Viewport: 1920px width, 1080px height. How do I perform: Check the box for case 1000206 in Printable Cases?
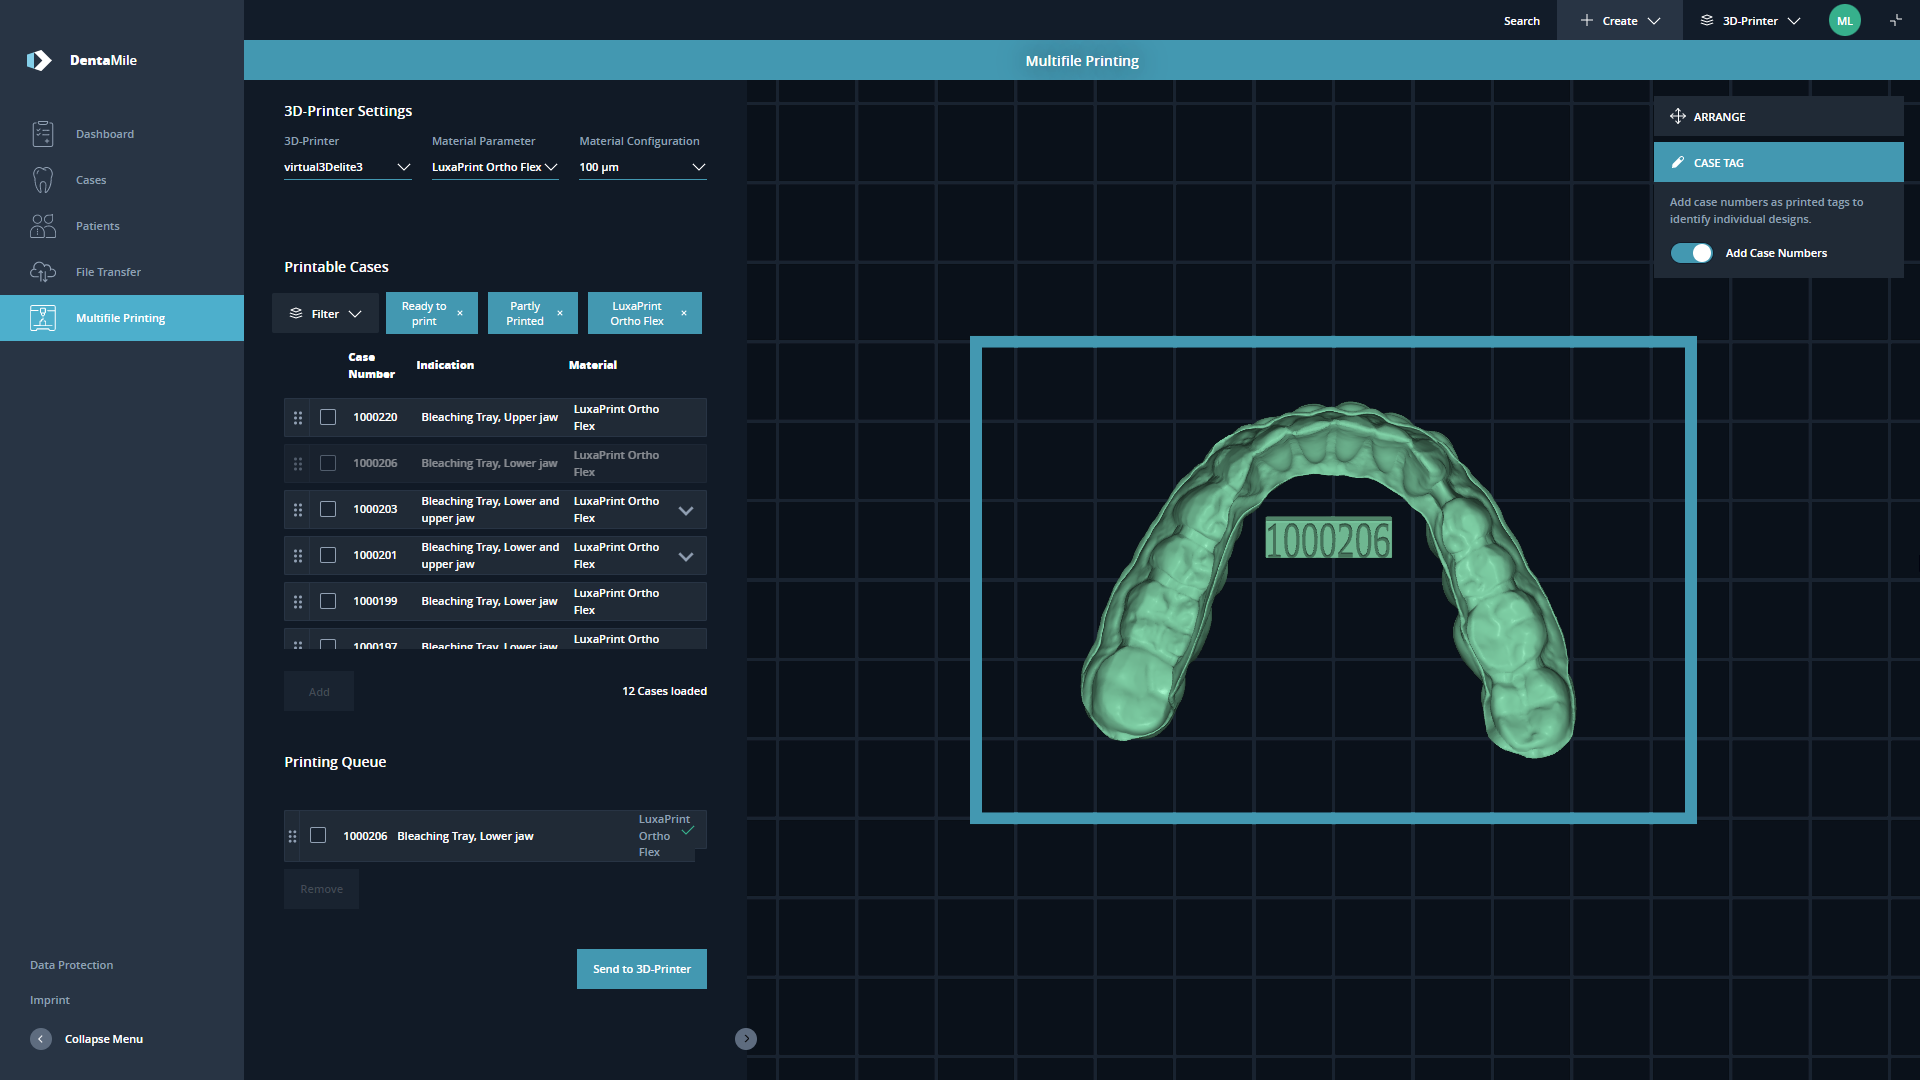coord(328,463)
